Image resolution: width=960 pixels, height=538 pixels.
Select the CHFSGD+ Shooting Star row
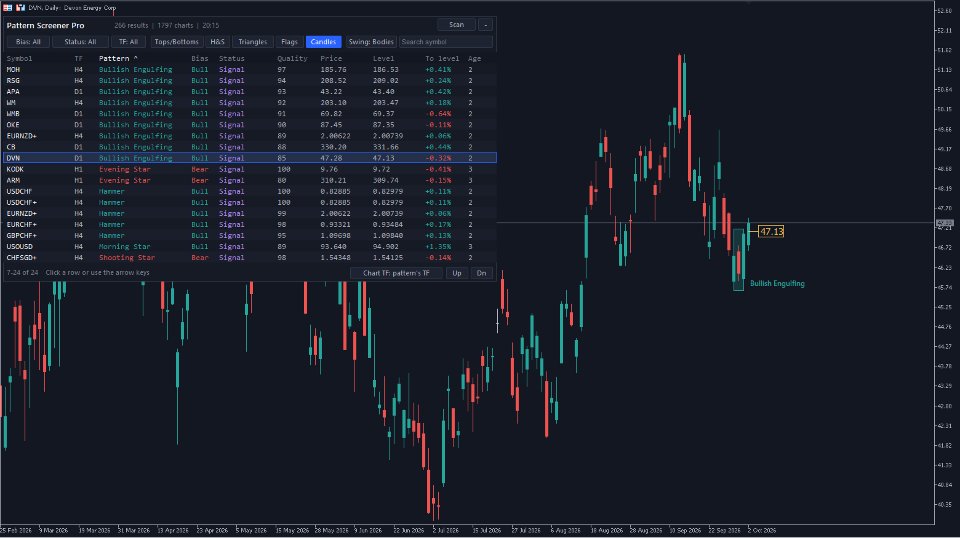[250, 258]
